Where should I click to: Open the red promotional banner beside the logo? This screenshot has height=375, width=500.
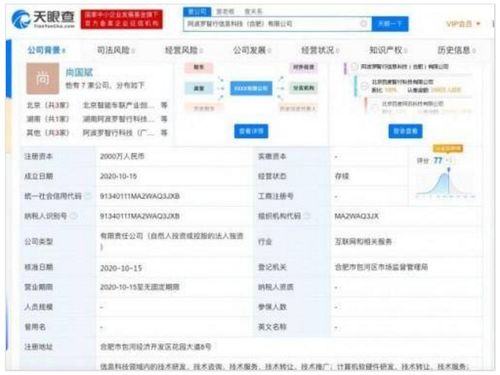click(121, 19)
